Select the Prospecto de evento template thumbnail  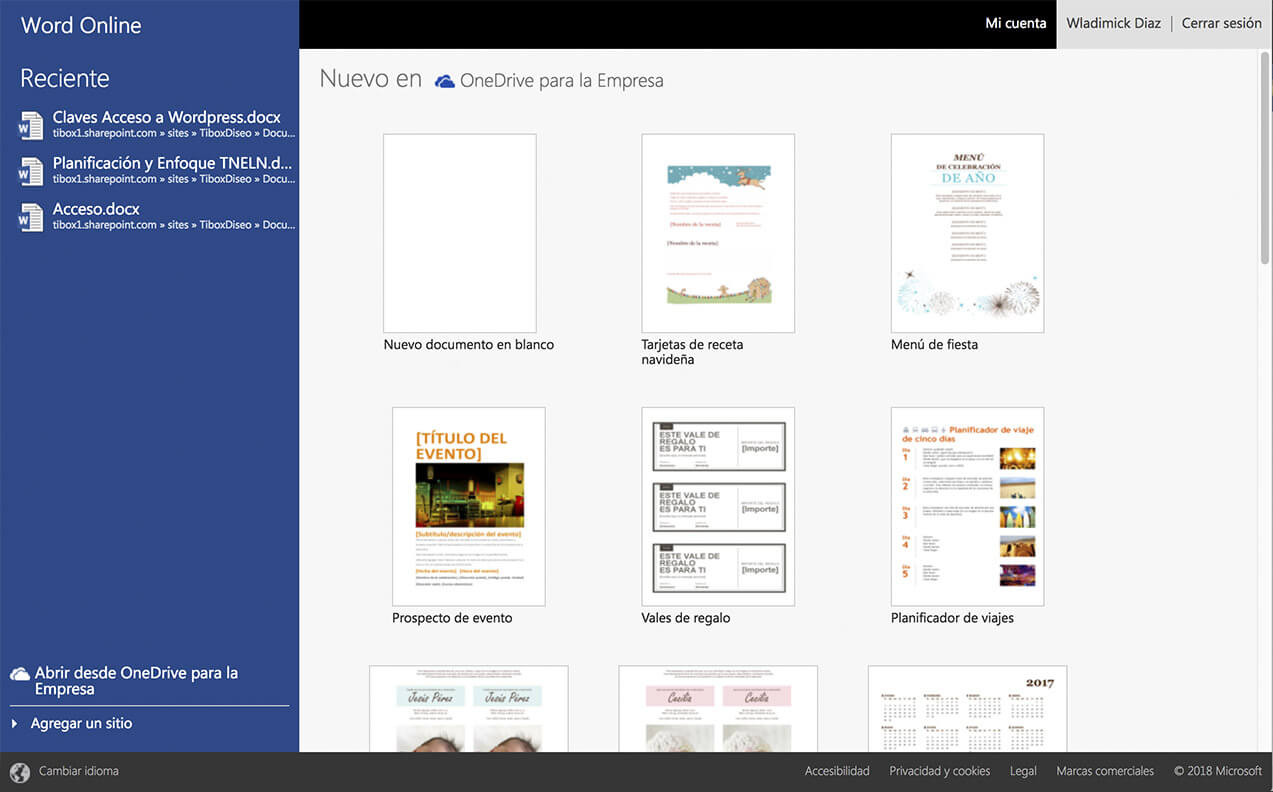tap(469, 506)
